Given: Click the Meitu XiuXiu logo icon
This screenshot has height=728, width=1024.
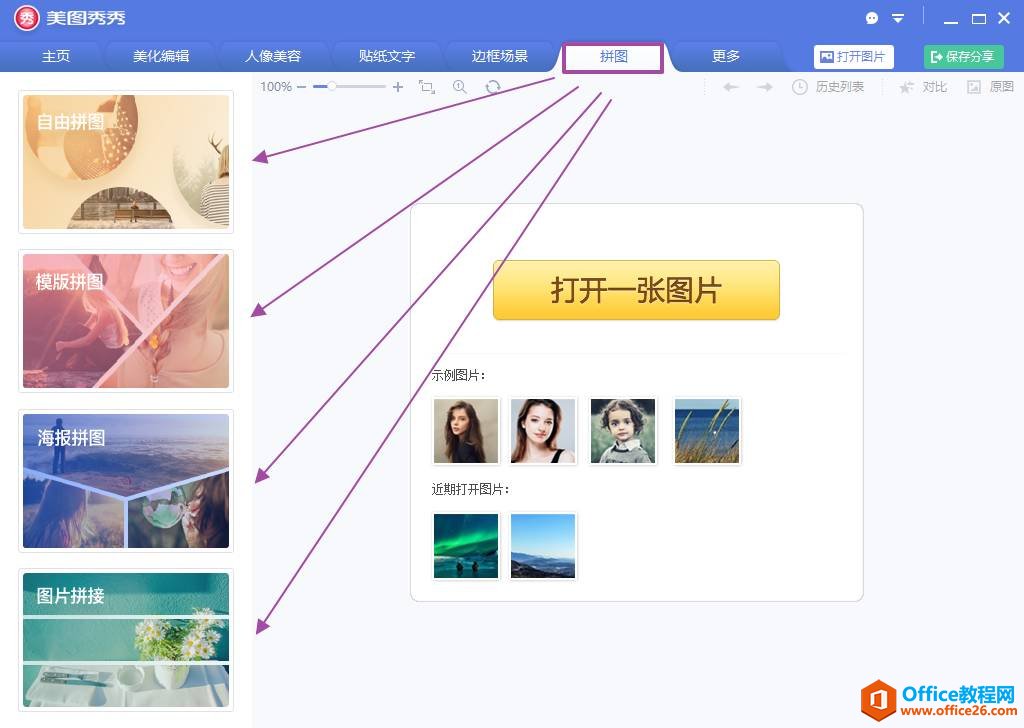Looking at the screenshot, I should (27, 17).
